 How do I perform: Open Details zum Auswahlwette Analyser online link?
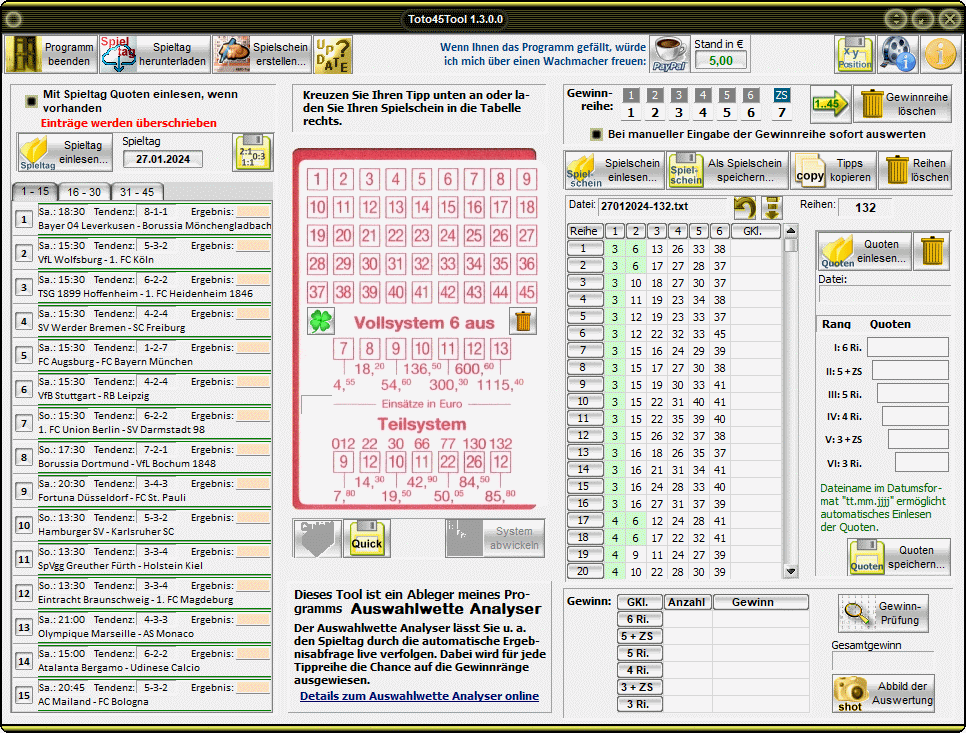point(420,695)
